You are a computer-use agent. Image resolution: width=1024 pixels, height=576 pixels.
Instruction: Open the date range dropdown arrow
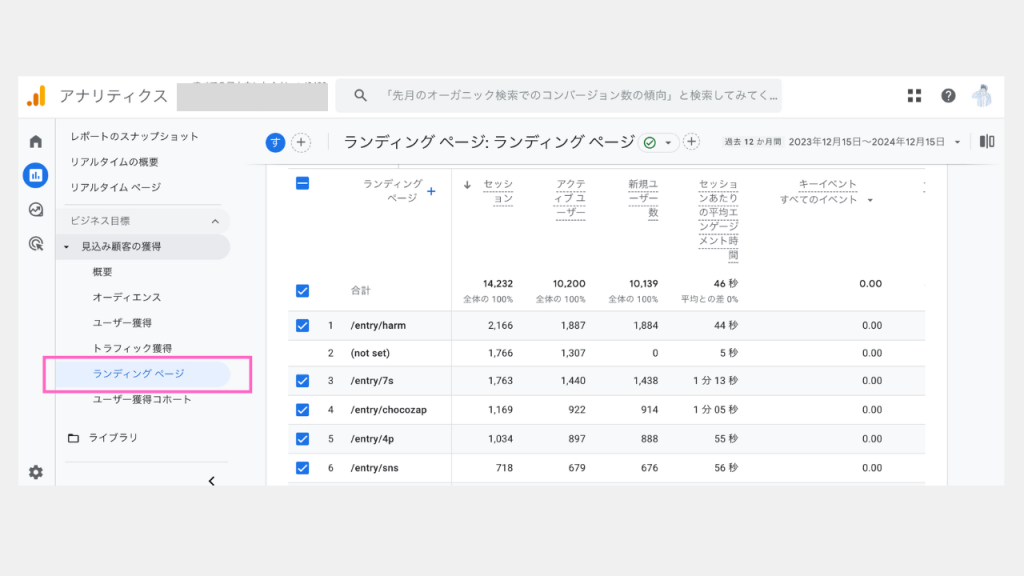tap(958, 142)
